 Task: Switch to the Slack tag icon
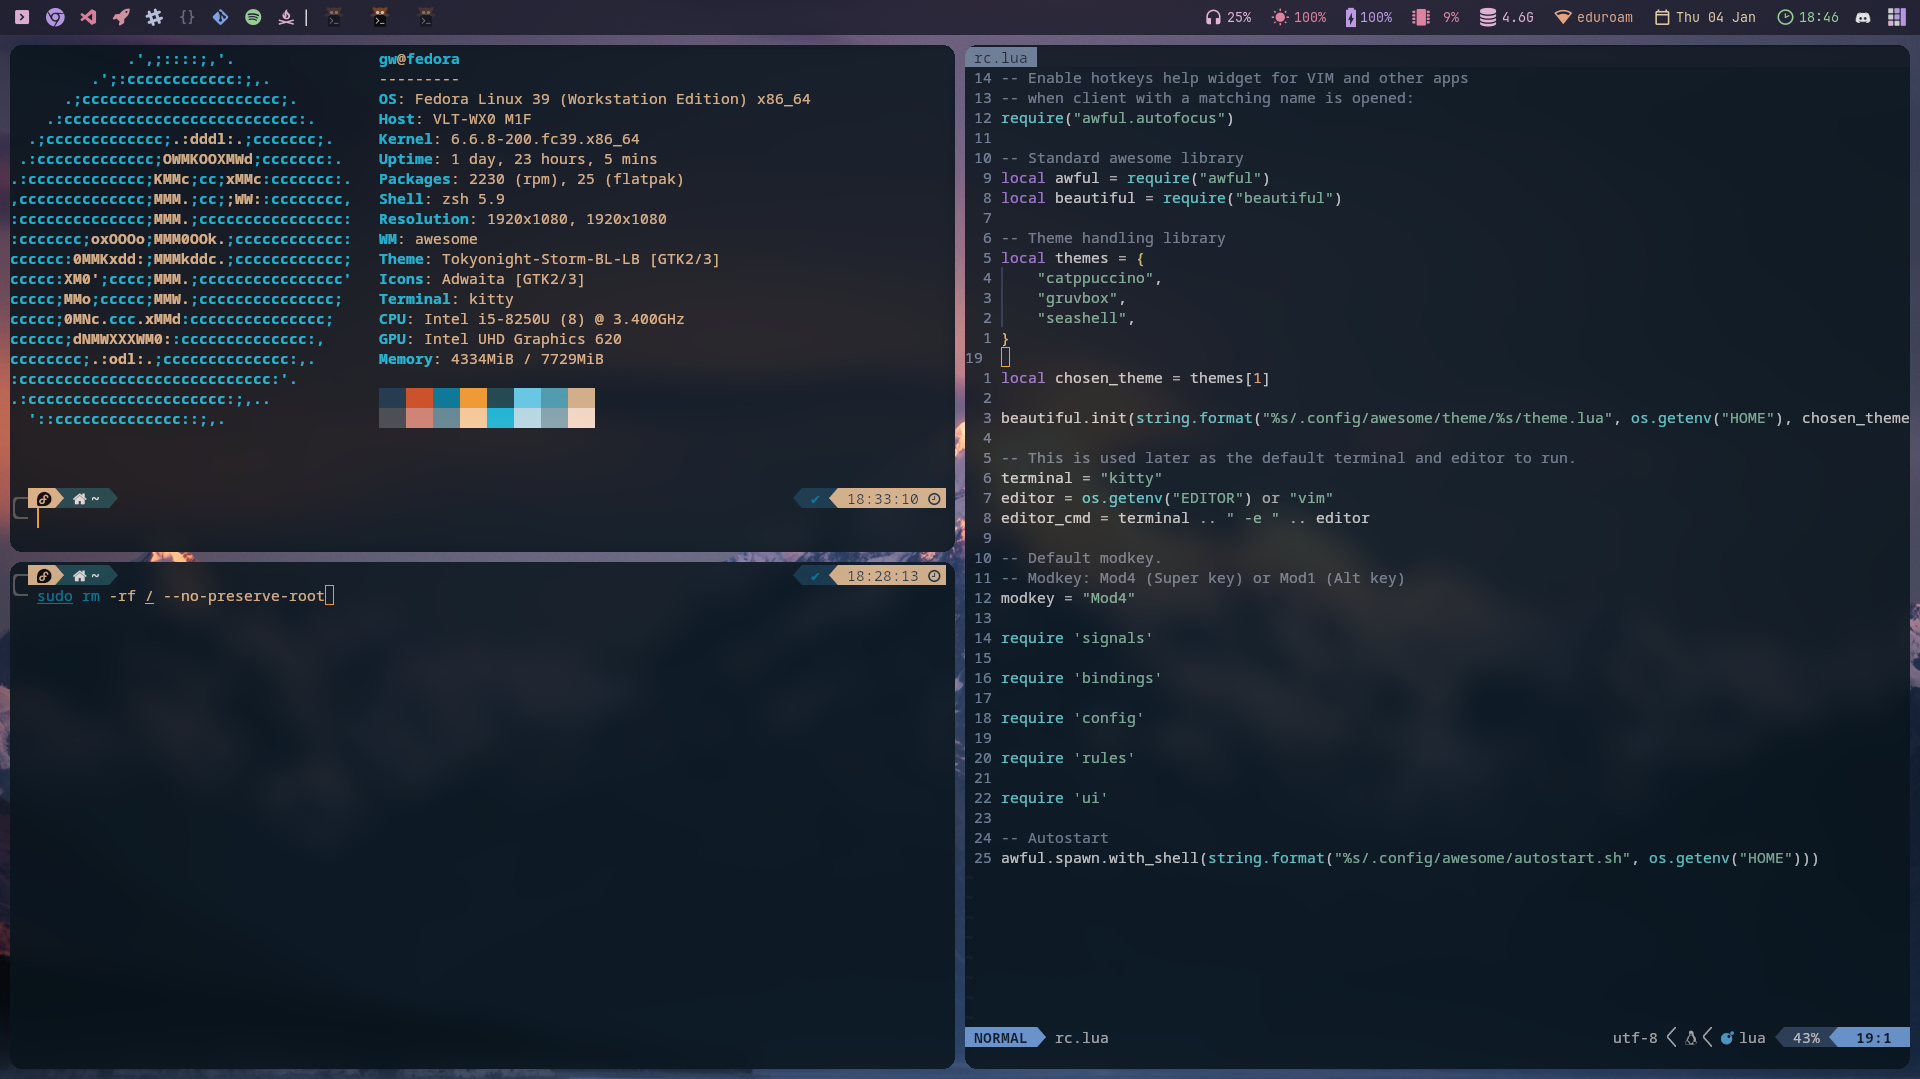(154, 17)
